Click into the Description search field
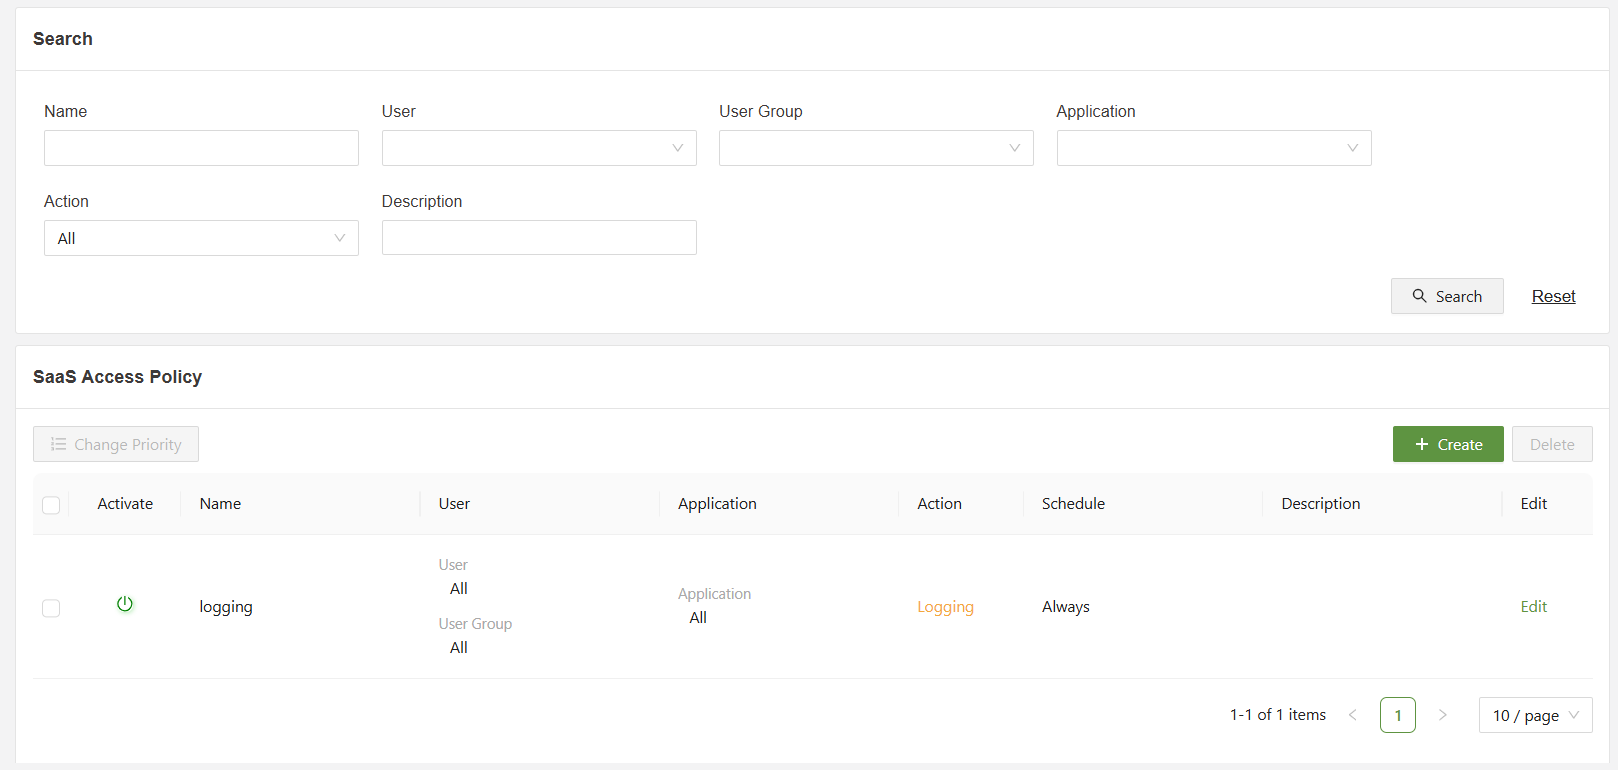Screen dimensions: 1618x770 pyautogui.click(x=538, y=238)
